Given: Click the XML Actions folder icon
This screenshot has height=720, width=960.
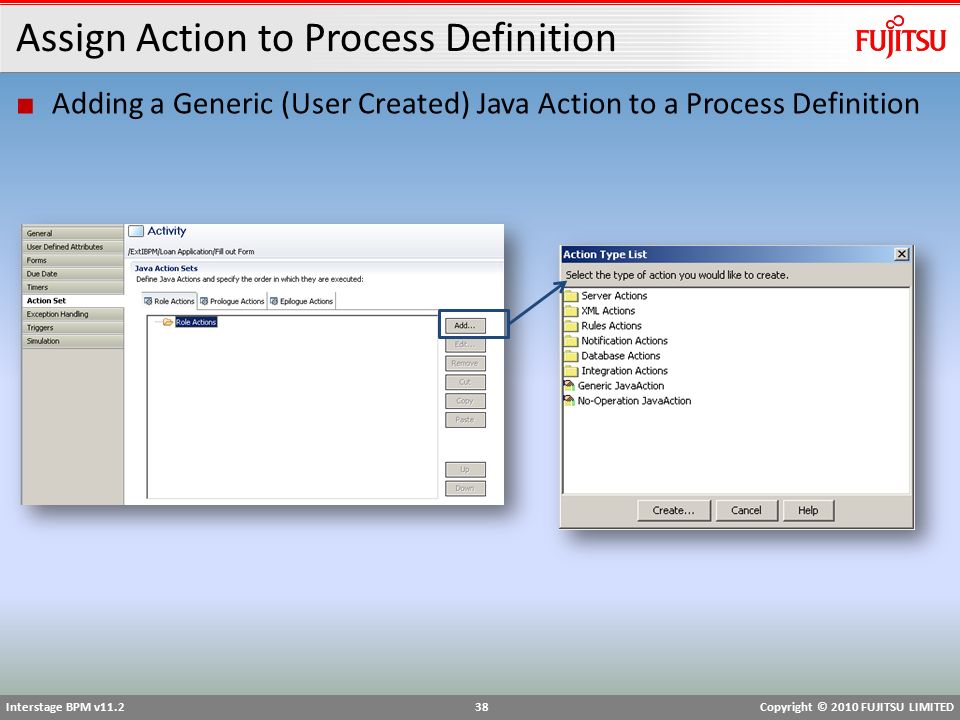Looking at the screenshot, I should (x=571, y=311).
